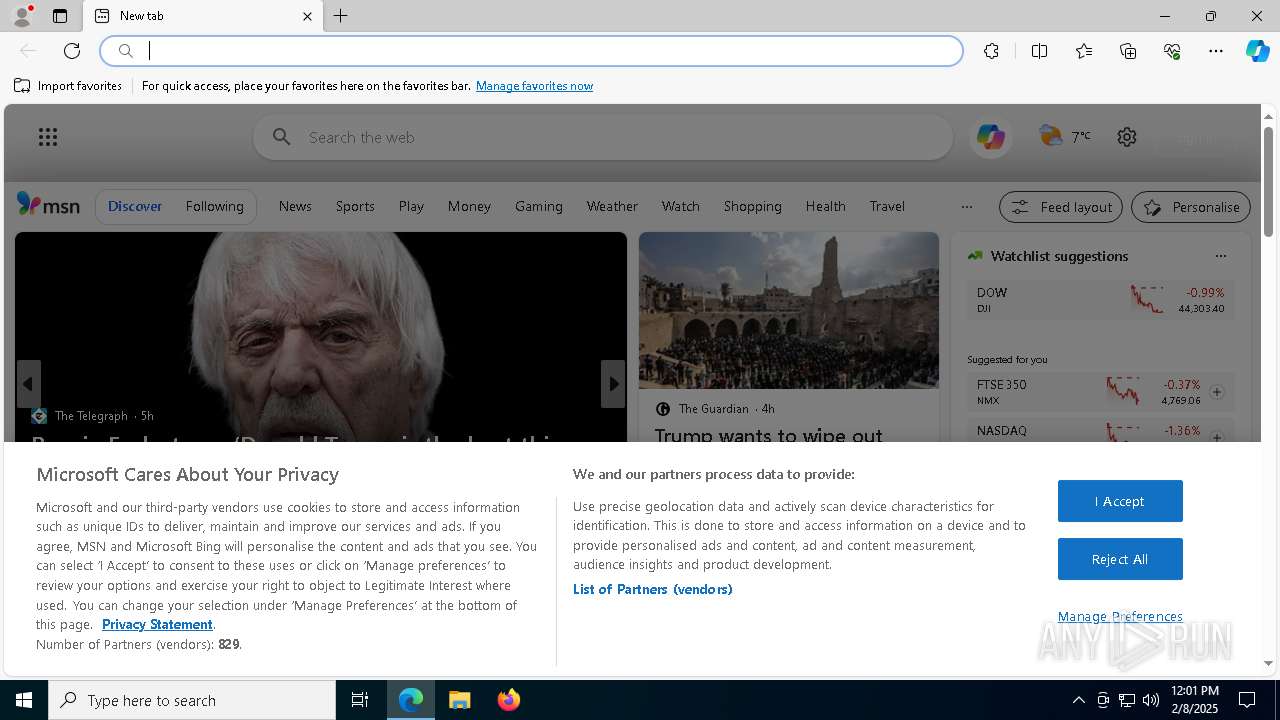1280x720 pixels.
Task: Open the Shopping menu item
Action: coord(752,206)
